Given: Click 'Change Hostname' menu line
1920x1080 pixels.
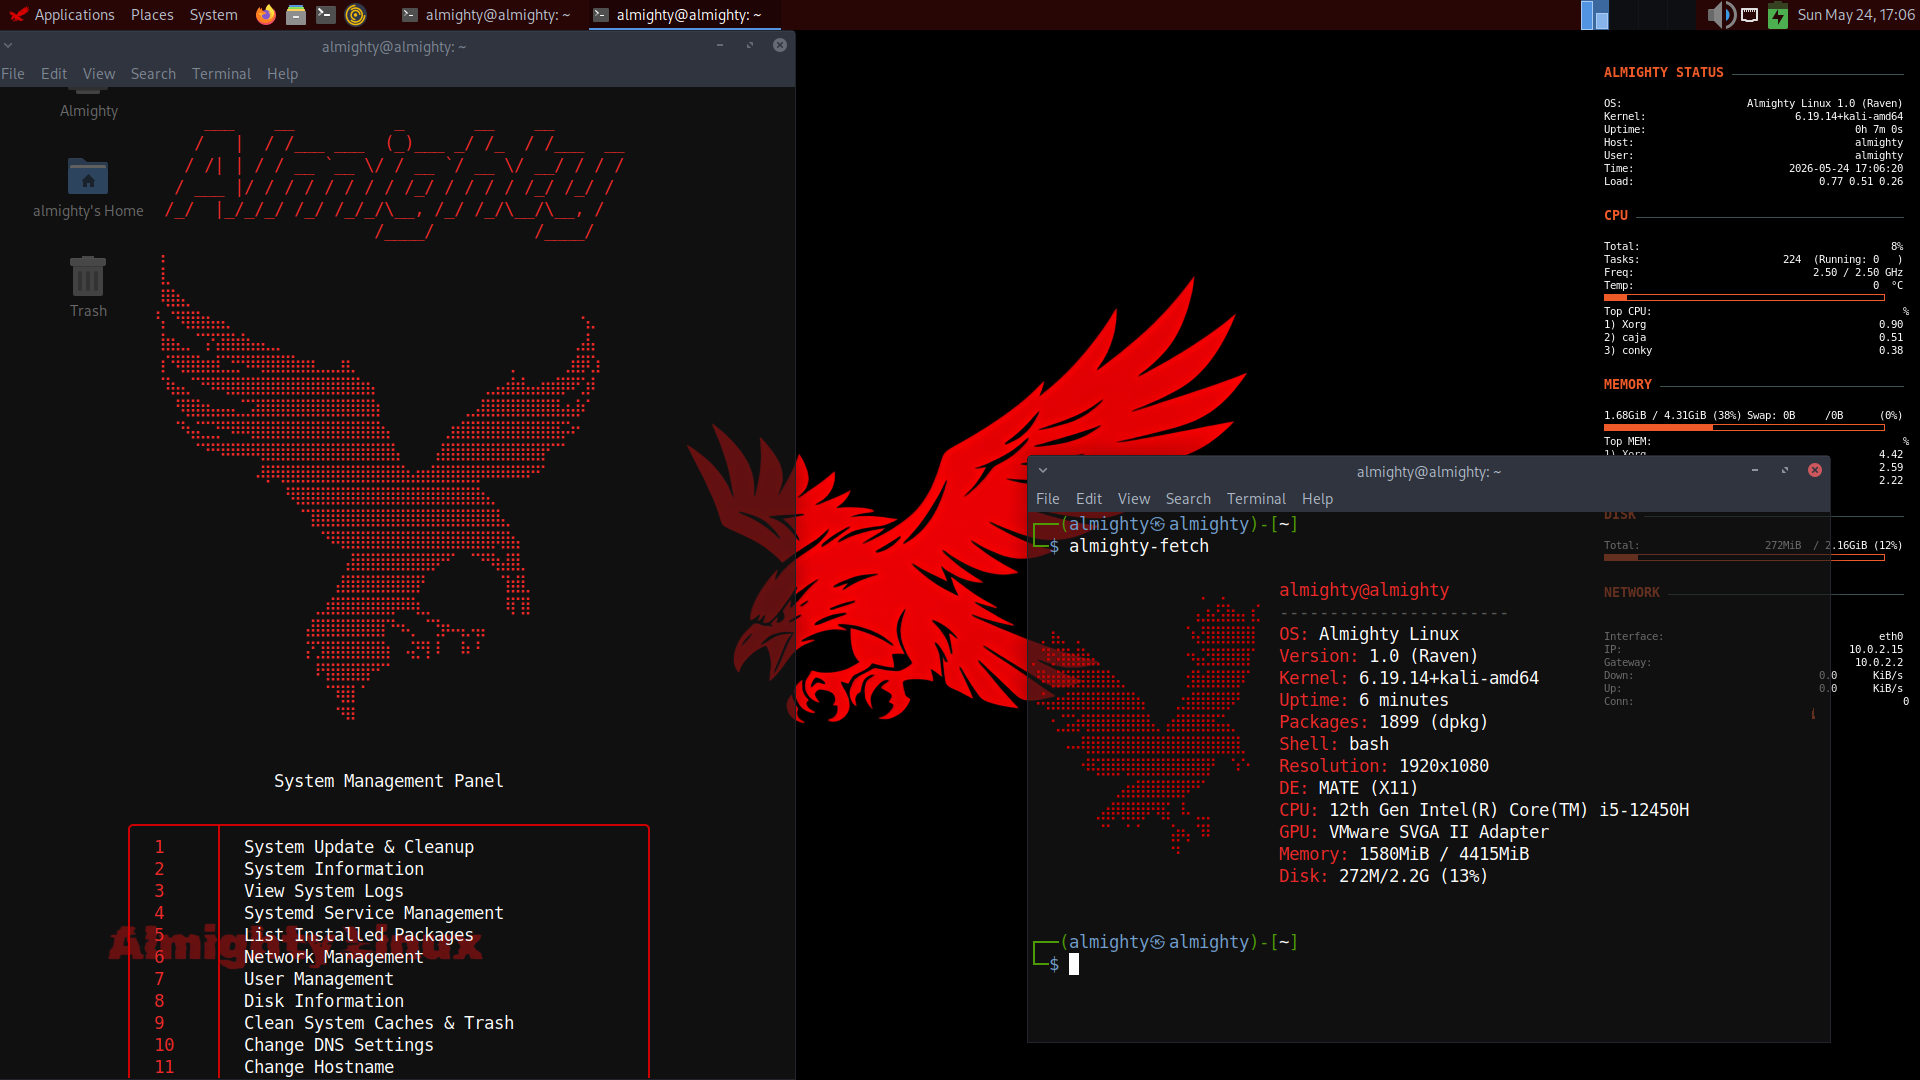Looking at the screenshot, I should pos(319,1067).
